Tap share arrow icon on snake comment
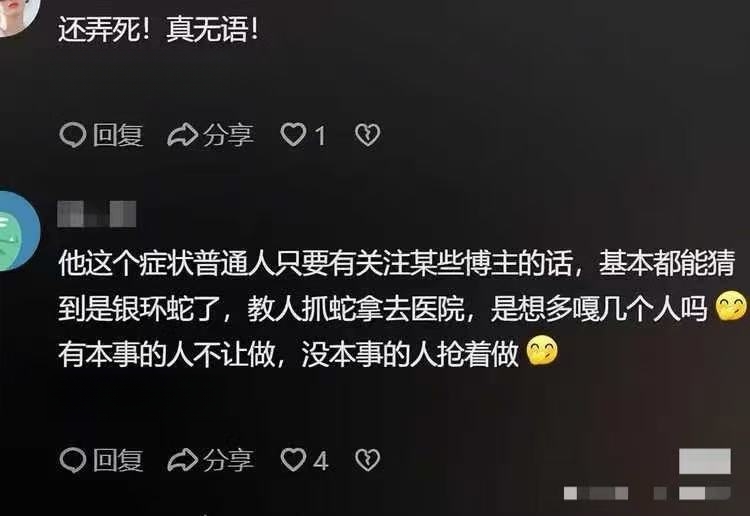The width and height of the screenshot is (750, 516). click(x=182, y=460)
